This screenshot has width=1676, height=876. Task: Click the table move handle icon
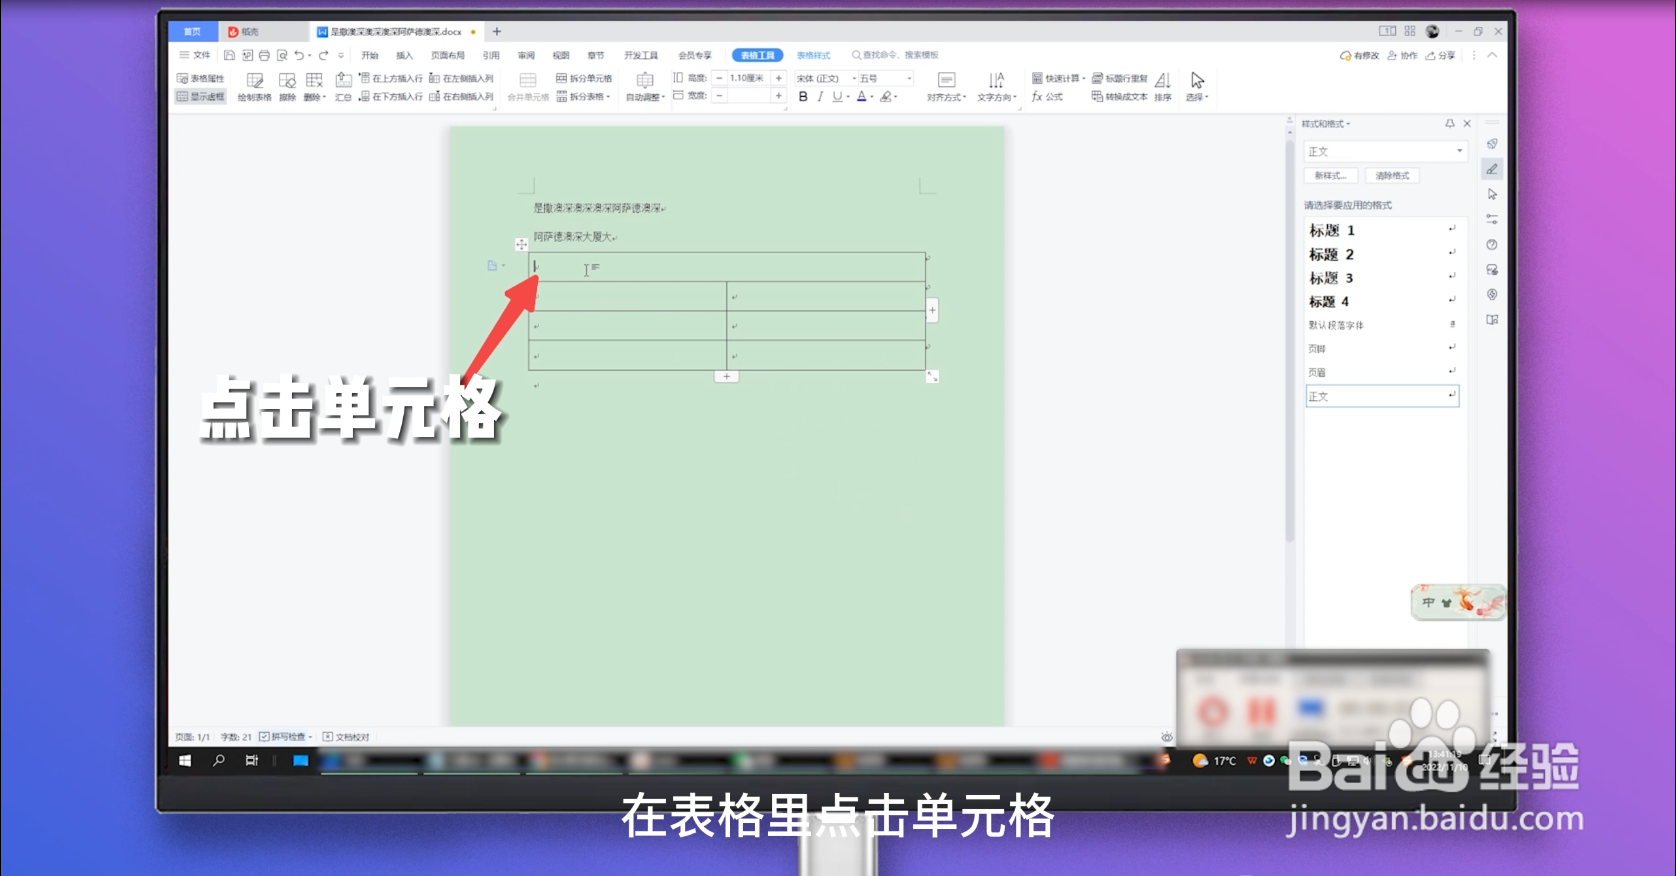click(521, 244)
